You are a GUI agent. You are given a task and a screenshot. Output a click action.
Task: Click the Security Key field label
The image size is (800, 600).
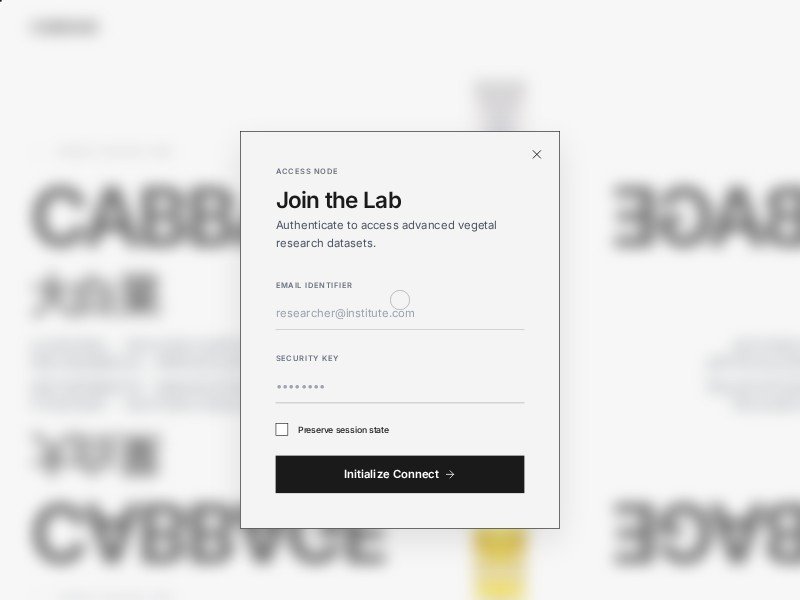click(x=307, y=358)
